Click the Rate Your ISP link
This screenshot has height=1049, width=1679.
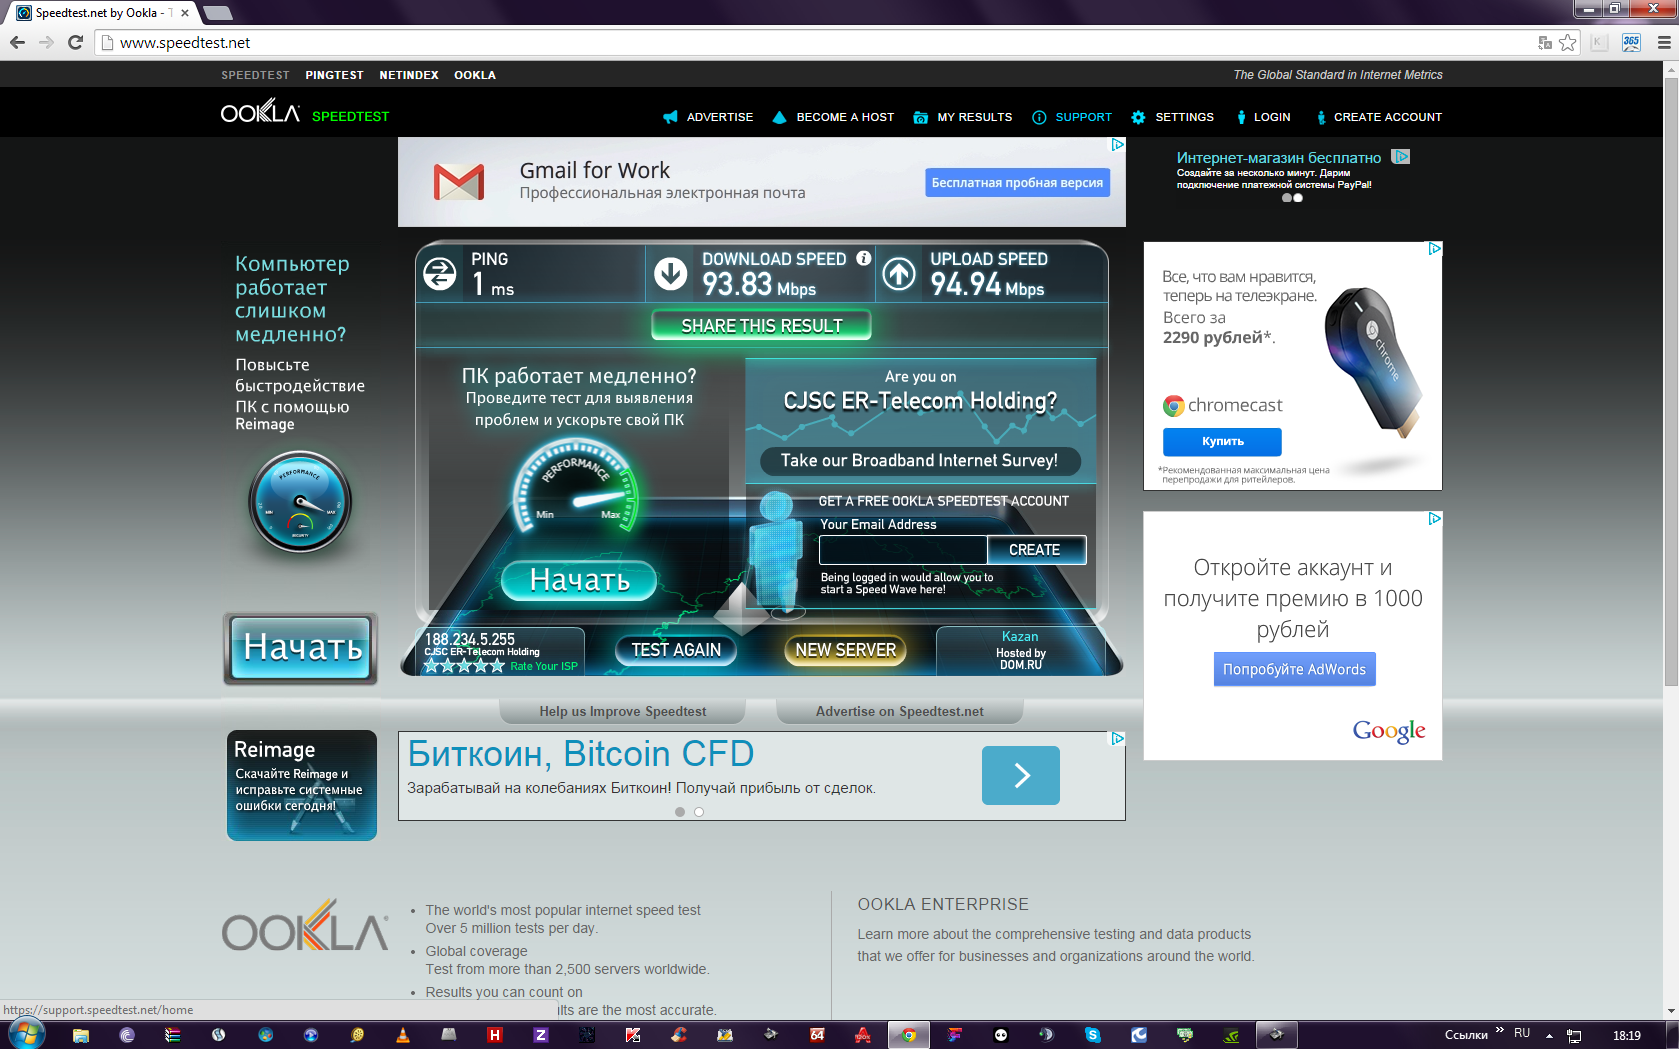coord(544,666)
